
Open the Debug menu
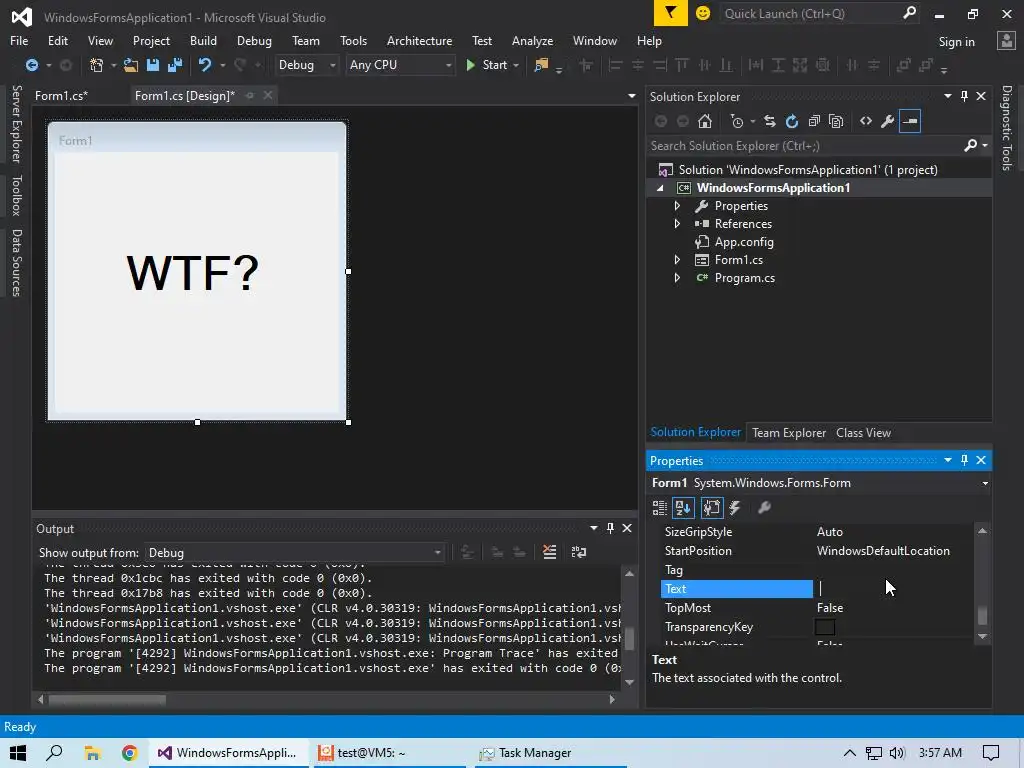(x=254, y=40)
